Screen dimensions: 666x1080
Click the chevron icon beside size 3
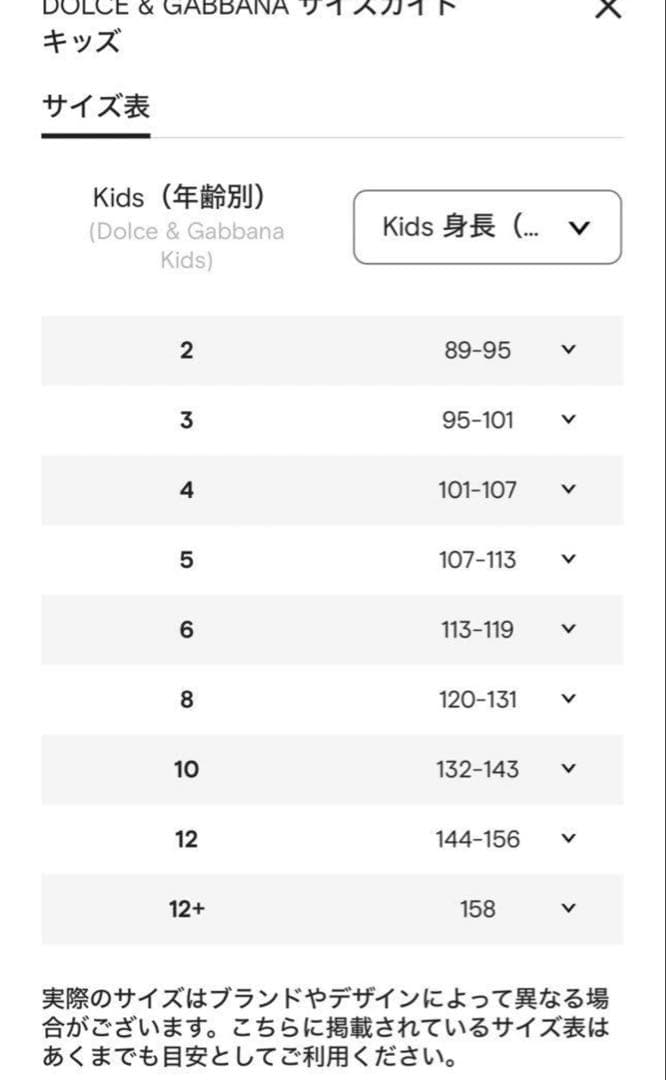pos(568,420)
